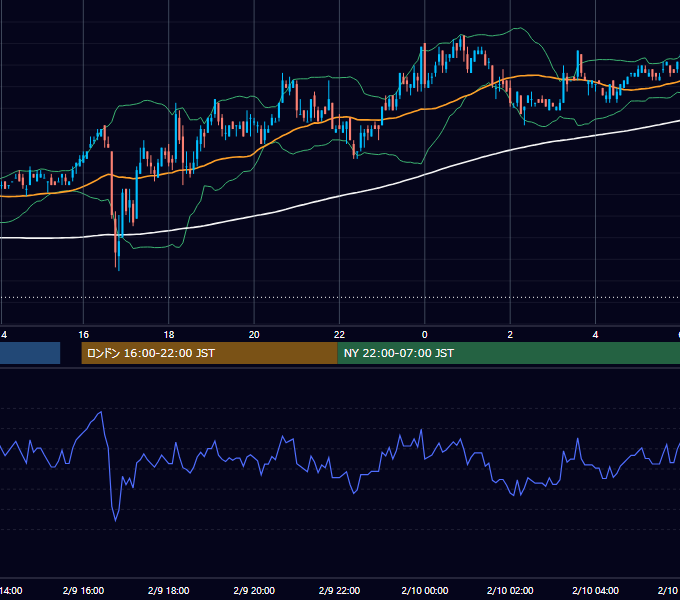Click the axis label 18 on upper chart
The image size is (680, 600).
coord(169,335)
